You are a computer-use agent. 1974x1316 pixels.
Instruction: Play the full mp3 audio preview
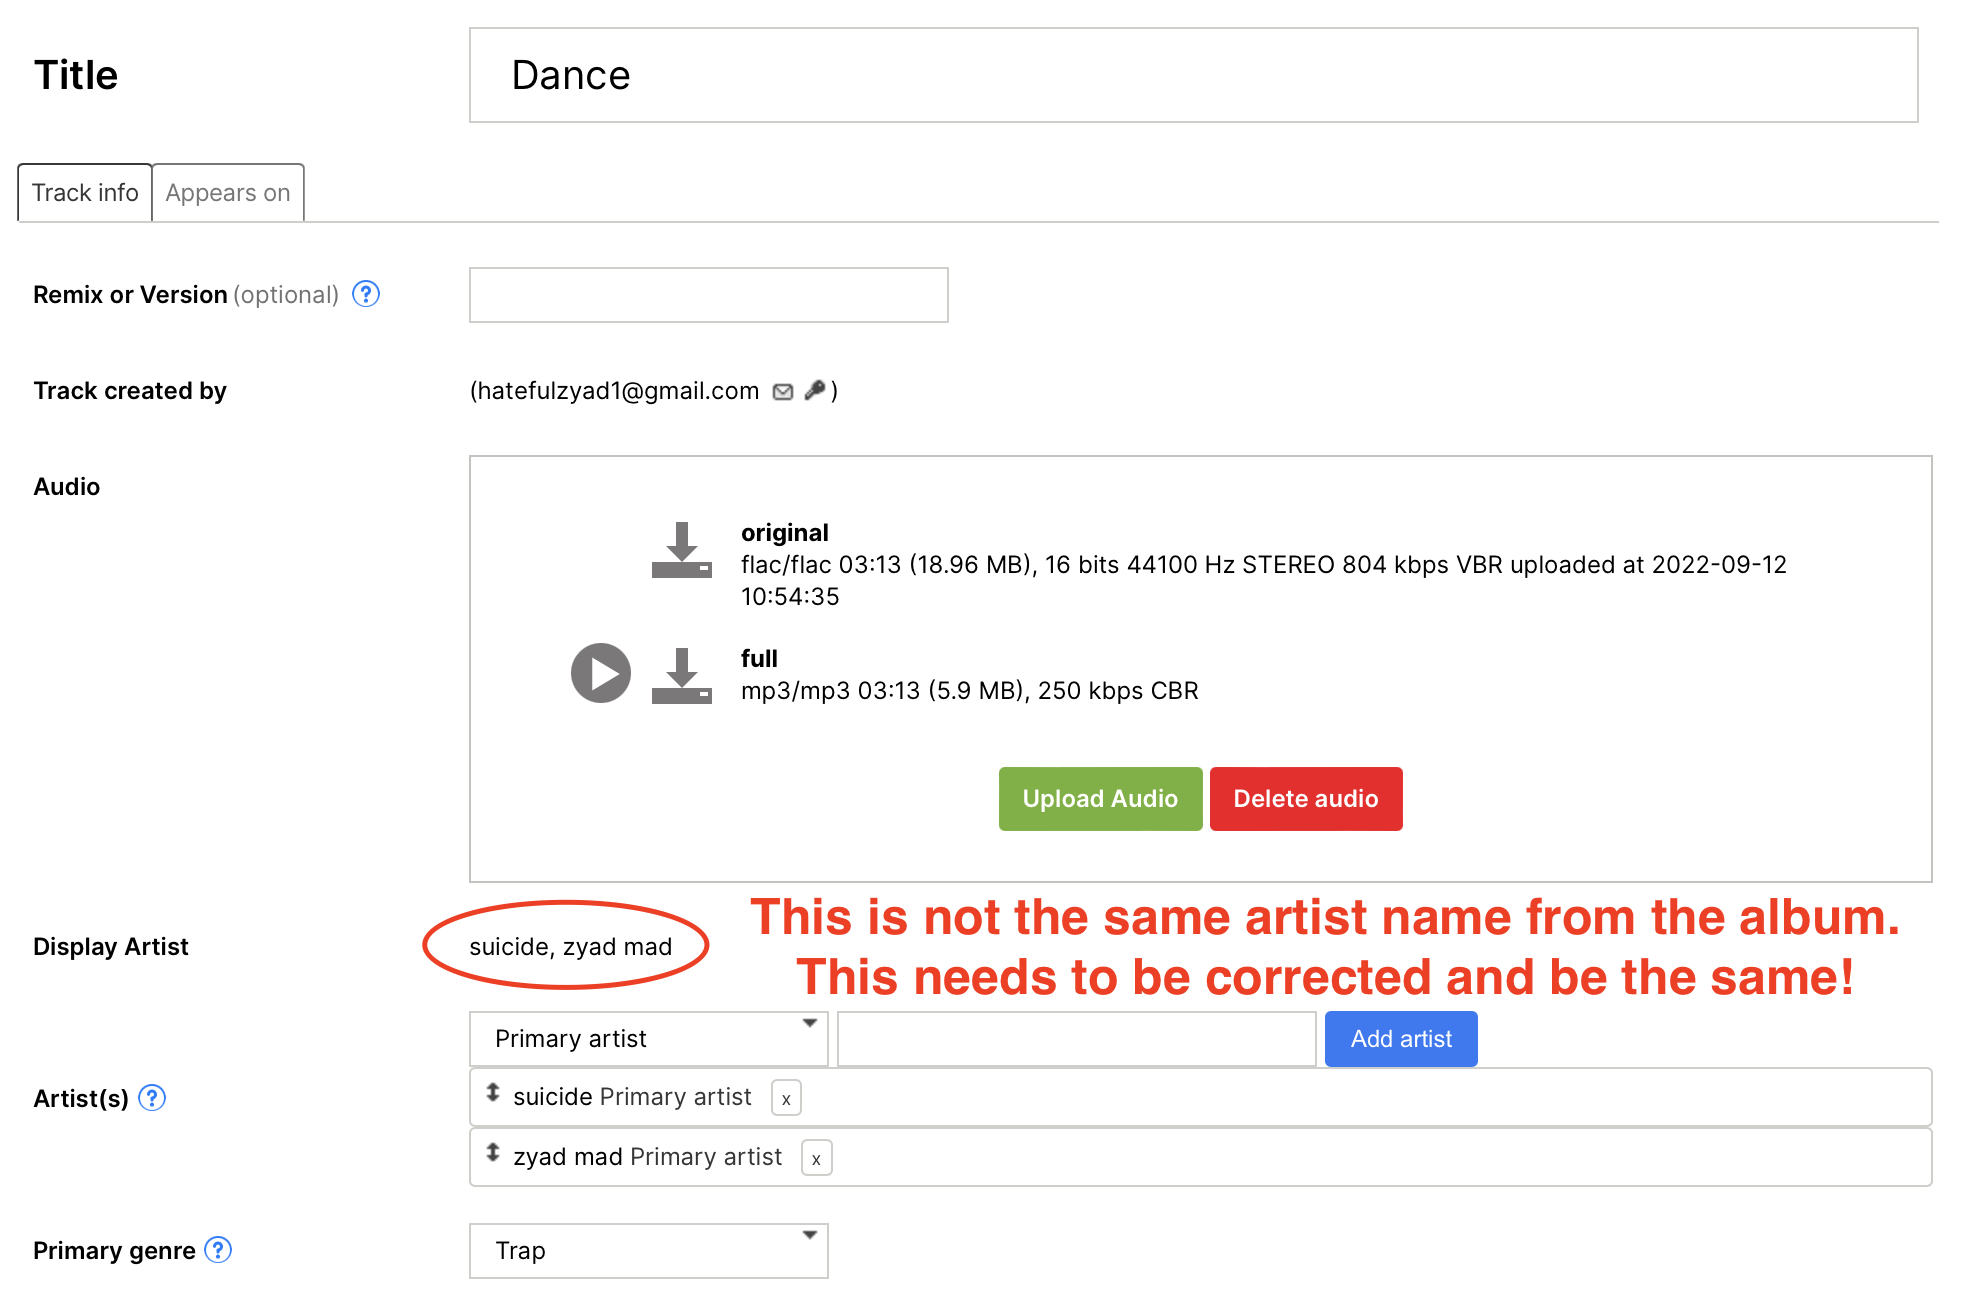click(600, 673)
